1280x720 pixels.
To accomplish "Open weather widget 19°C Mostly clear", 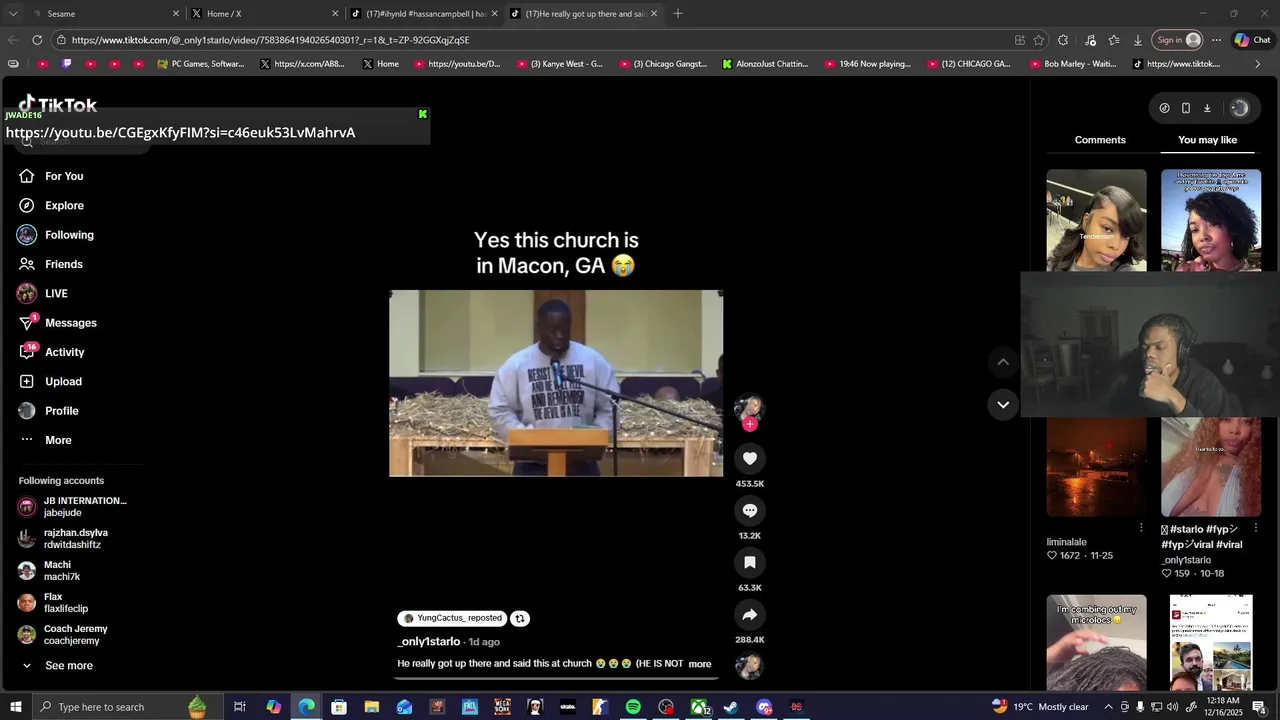I will (1040, 707).
